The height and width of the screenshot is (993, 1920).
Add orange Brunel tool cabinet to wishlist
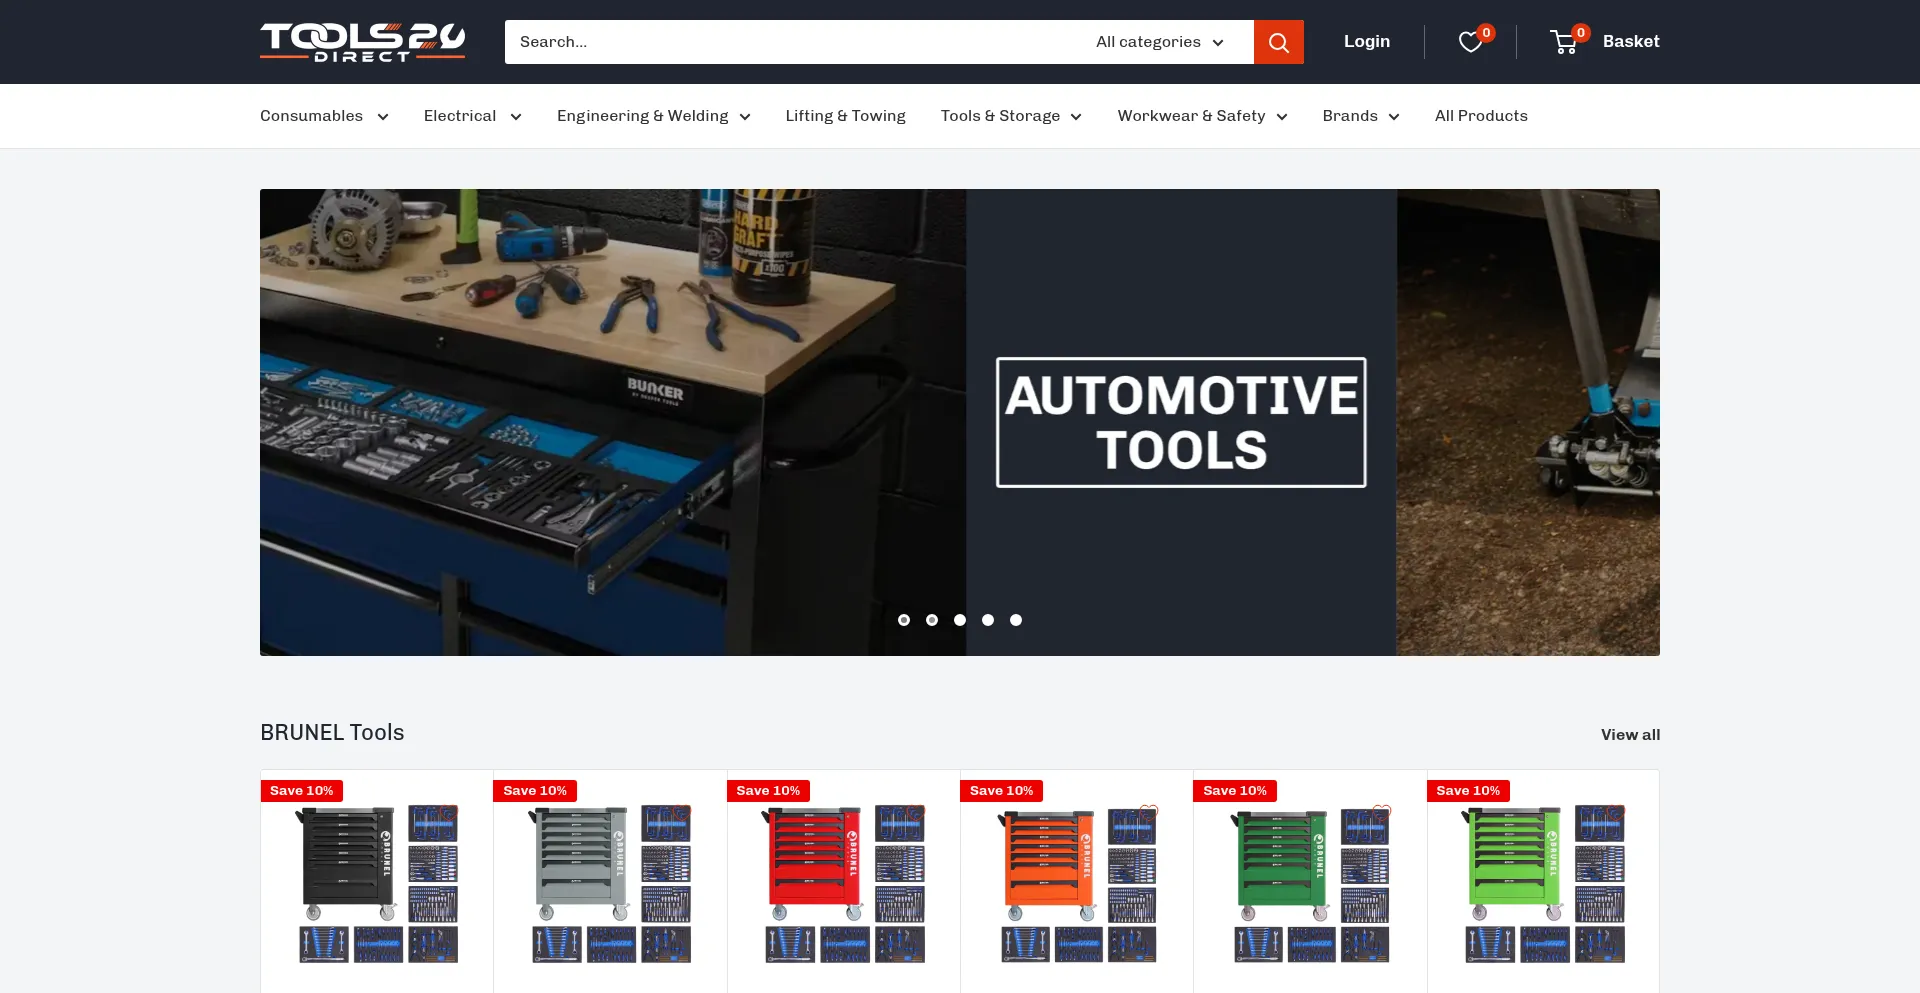(1149, 812)
